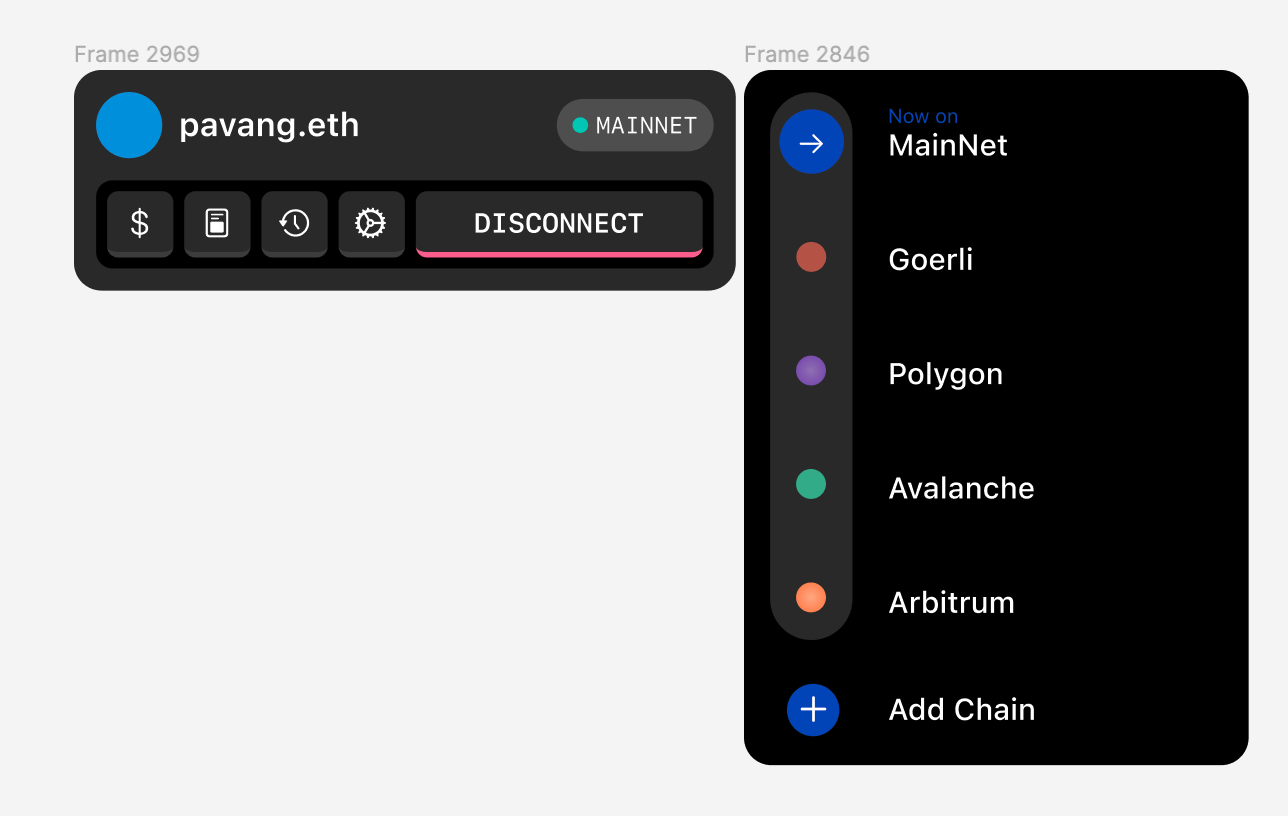
Task: Click the pavang.eth account name
Action: click(x=269, y=126)
